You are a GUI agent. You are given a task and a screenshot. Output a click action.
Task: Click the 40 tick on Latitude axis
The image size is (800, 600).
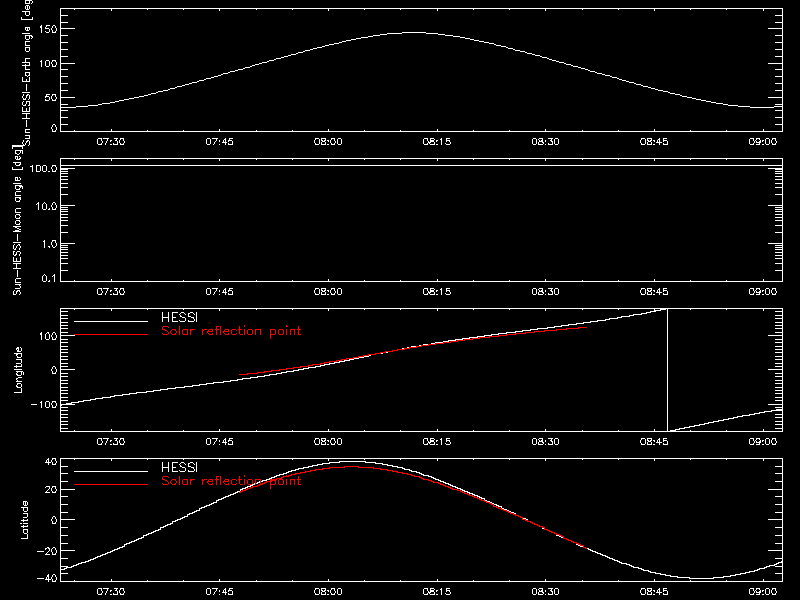51,462
